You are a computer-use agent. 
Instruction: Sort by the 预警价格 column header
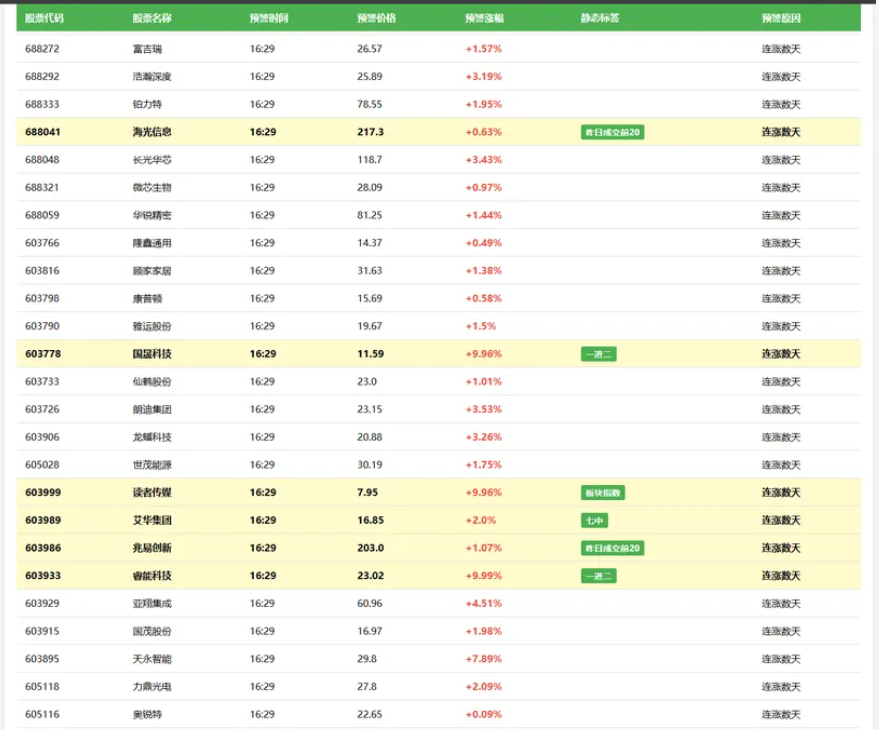pyautogui.click(x=376, y=18)
